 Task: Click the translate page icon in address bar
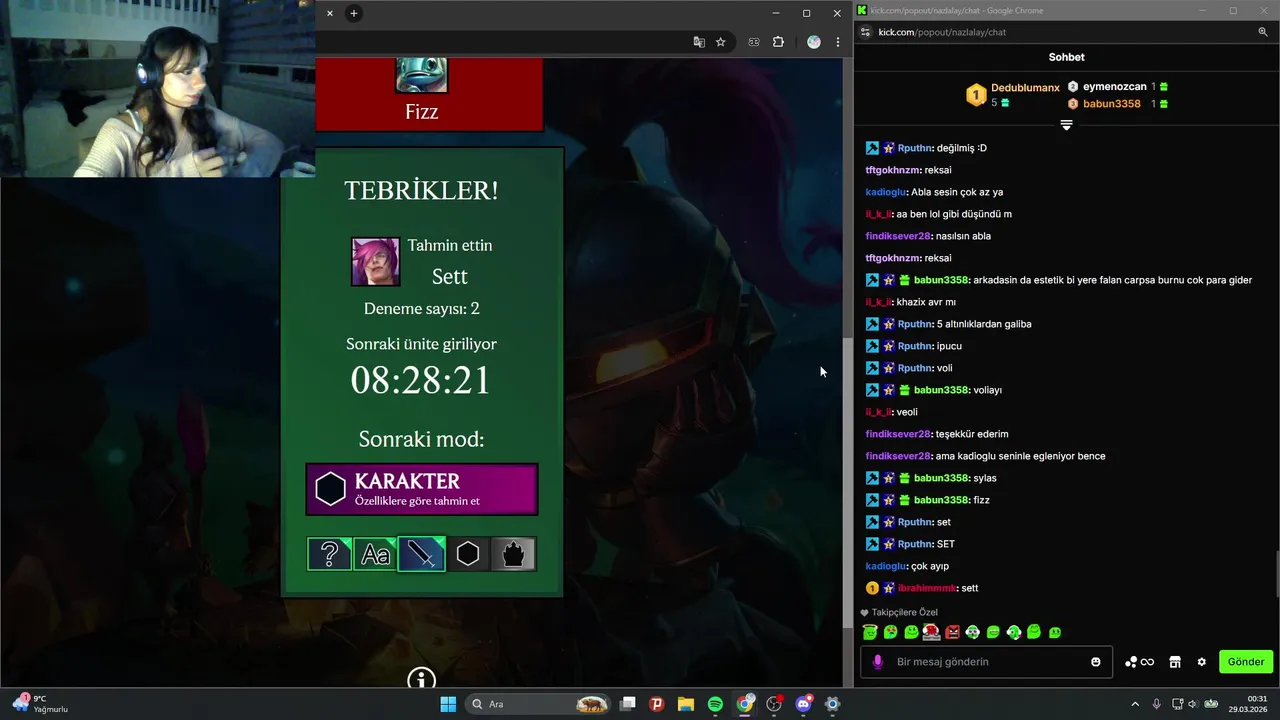point(699,42)
